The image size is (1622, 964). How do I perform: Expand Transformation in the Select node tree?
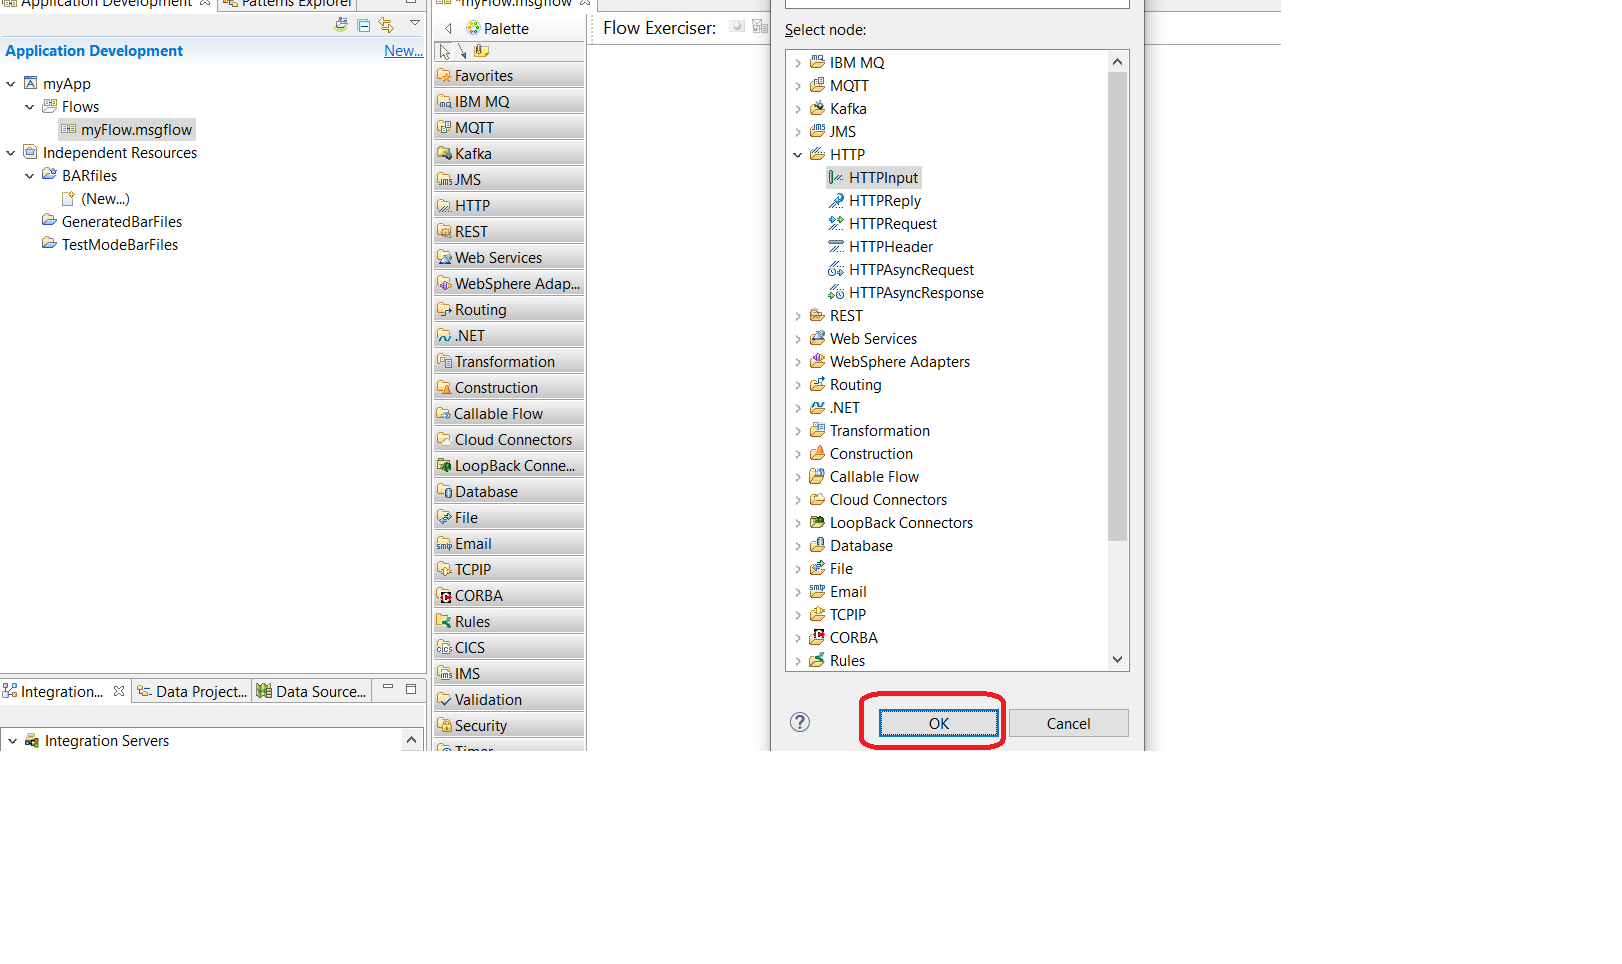pos(798,431)
